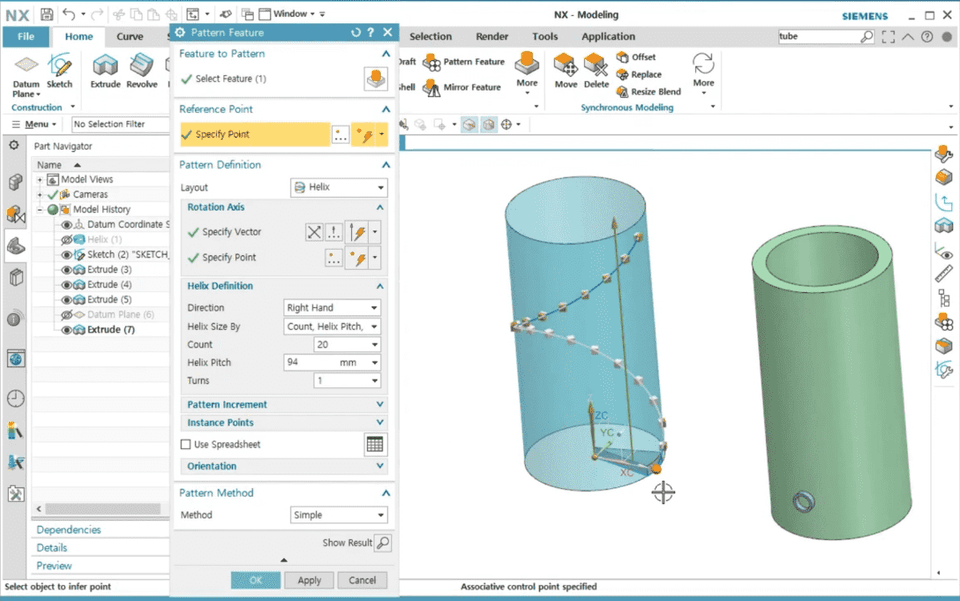Enable the Use Spreadsheet checkbox
Image resolution: width=960 pixels, height=601 pixels.
[x=186, y=444]
